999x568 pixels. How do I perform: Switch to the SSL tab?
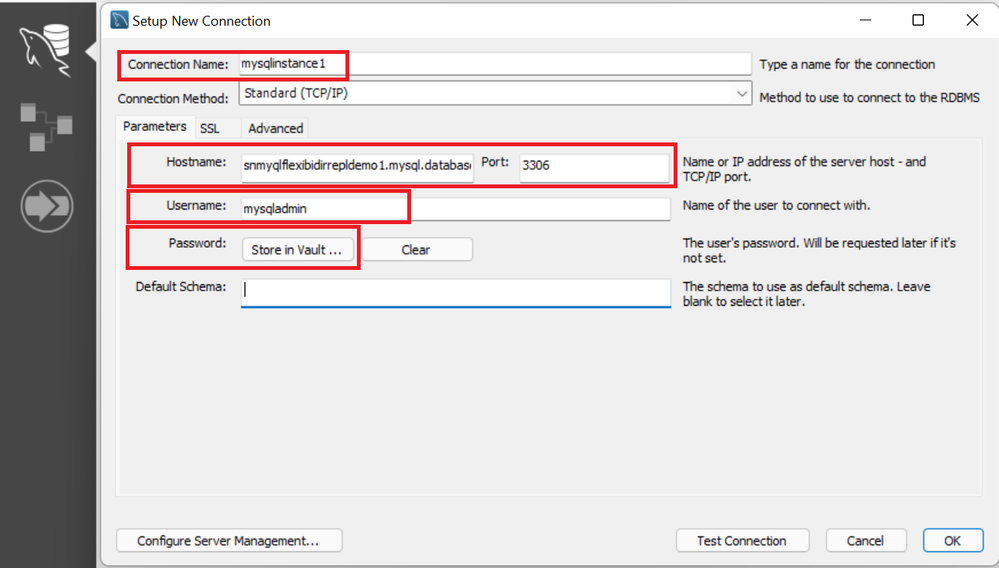(x=210, y=129)
